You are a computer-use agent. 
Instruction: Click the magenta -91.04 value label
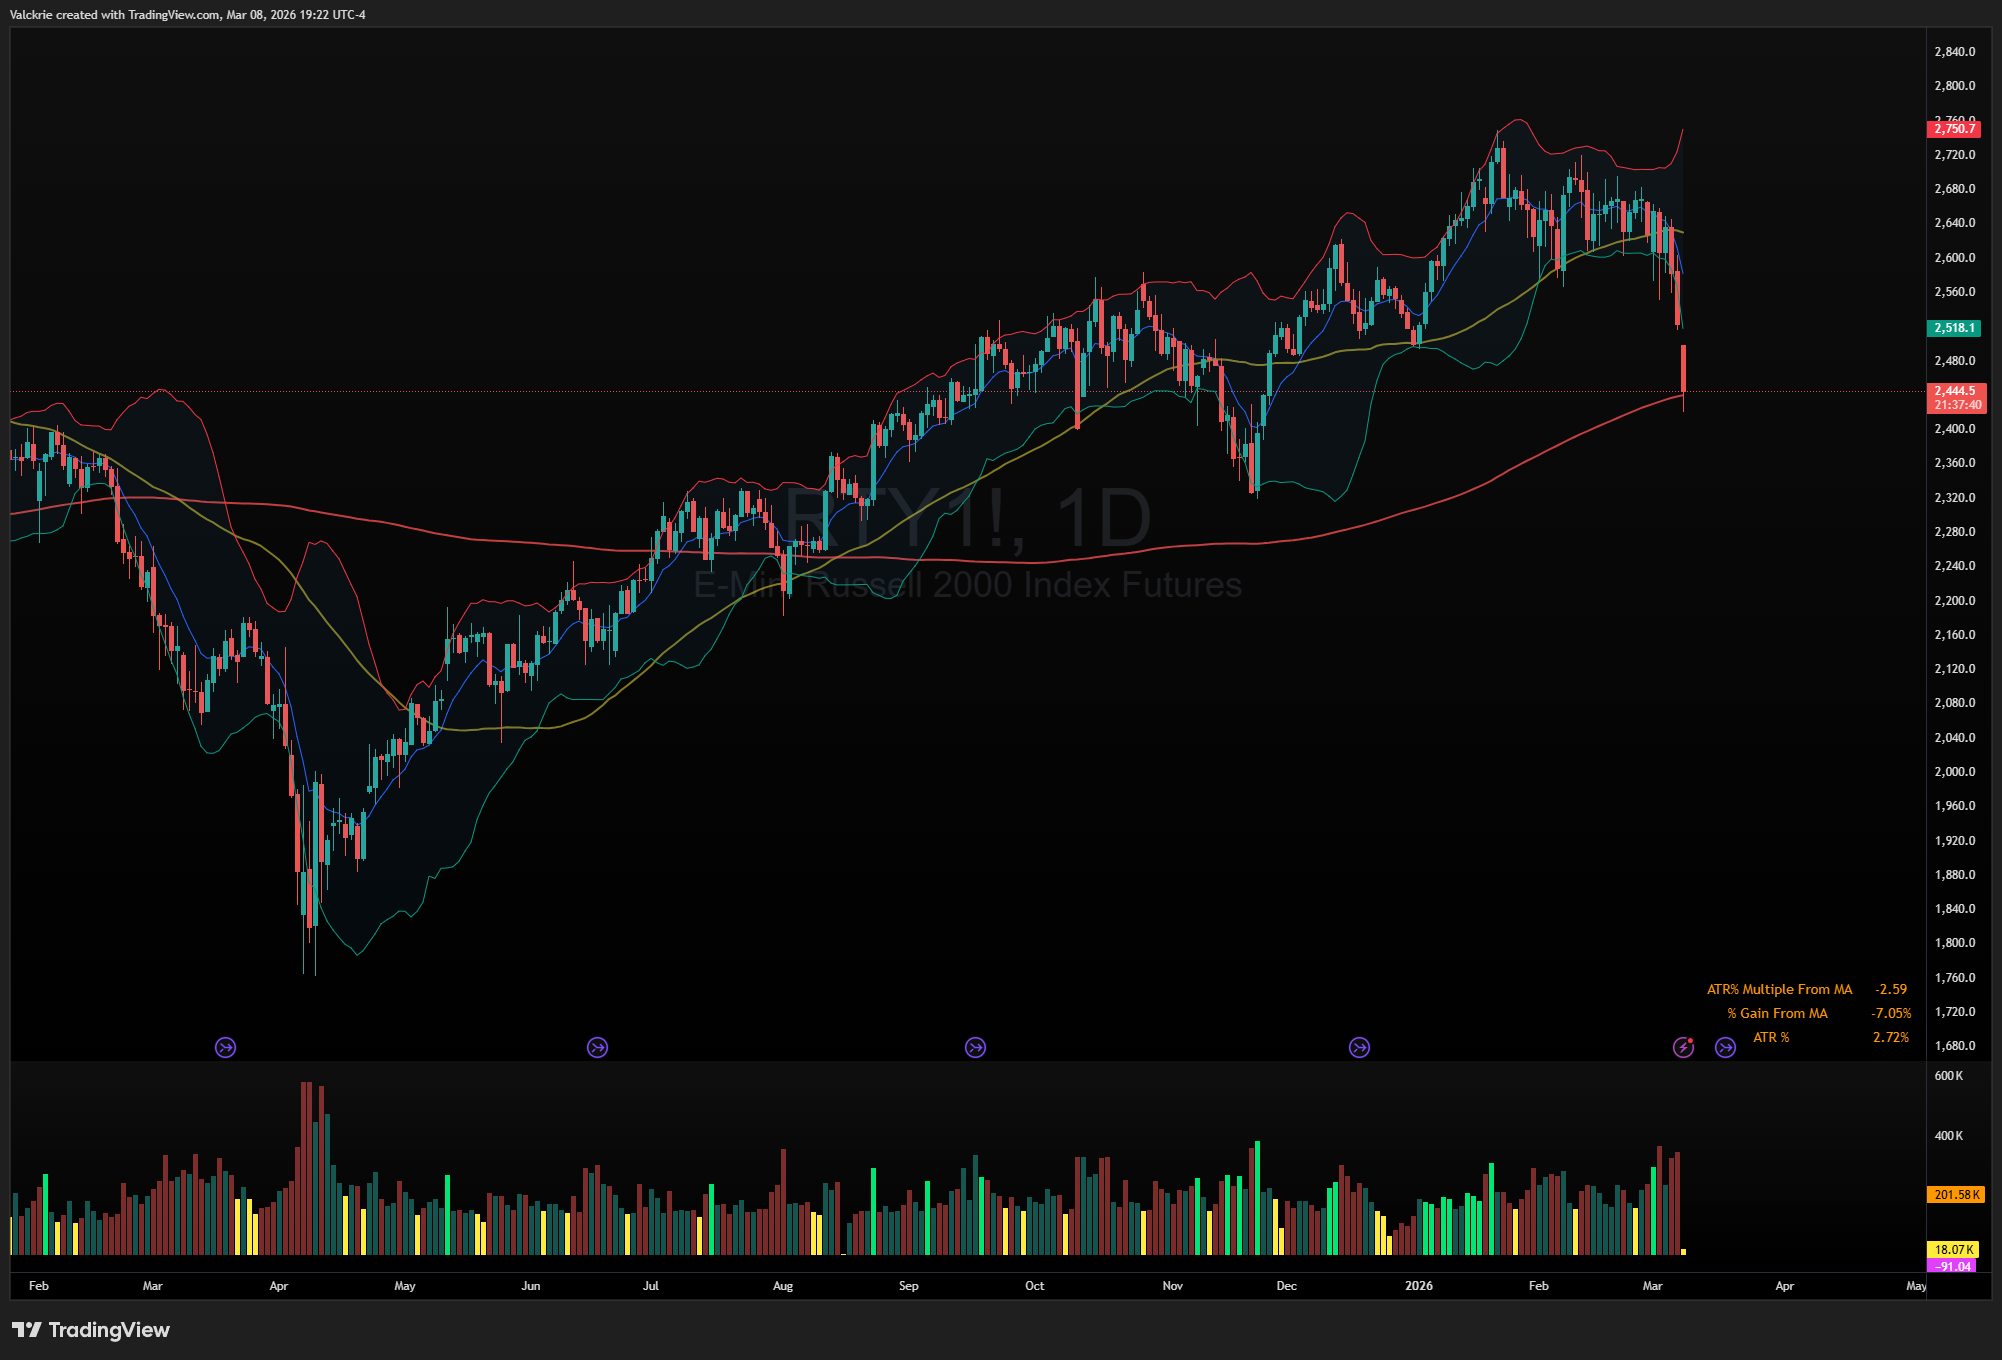coord(1953,1266)
